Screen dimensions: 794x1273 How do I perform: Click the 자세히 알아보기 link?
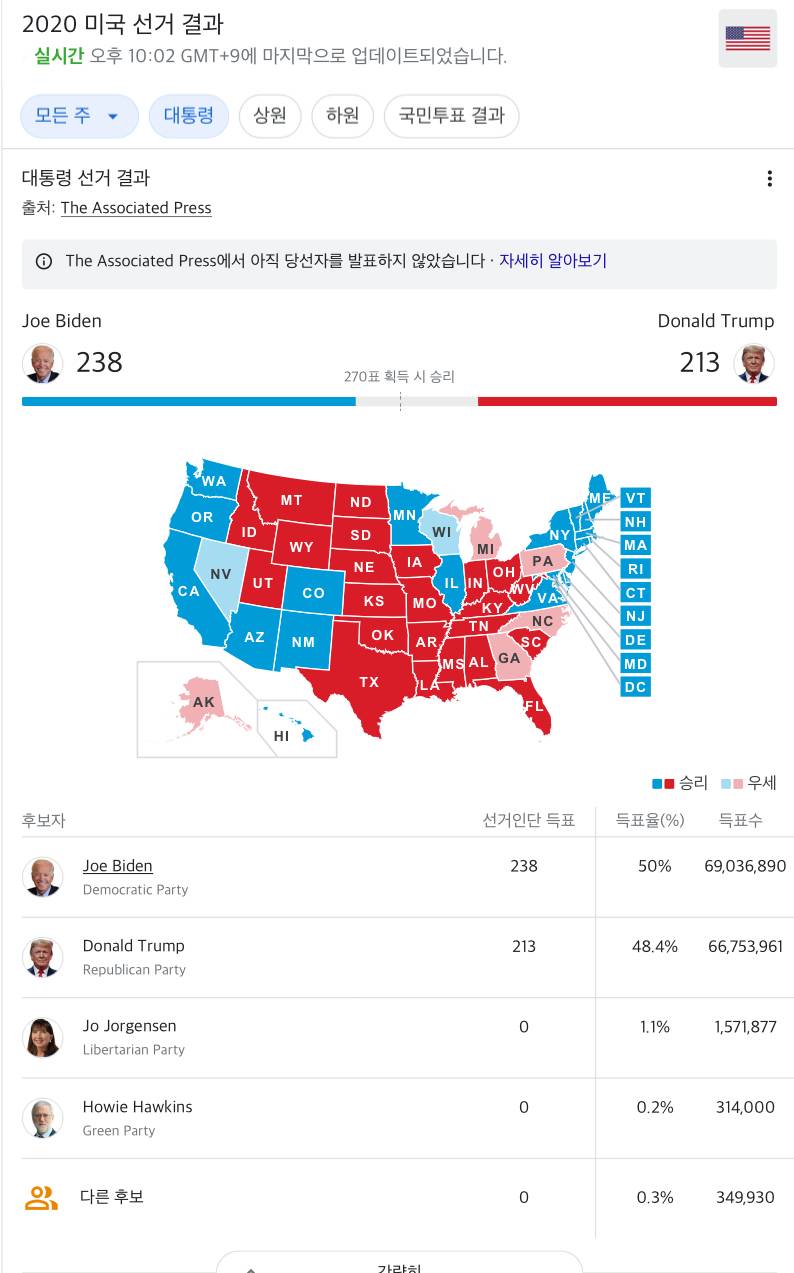553,261
